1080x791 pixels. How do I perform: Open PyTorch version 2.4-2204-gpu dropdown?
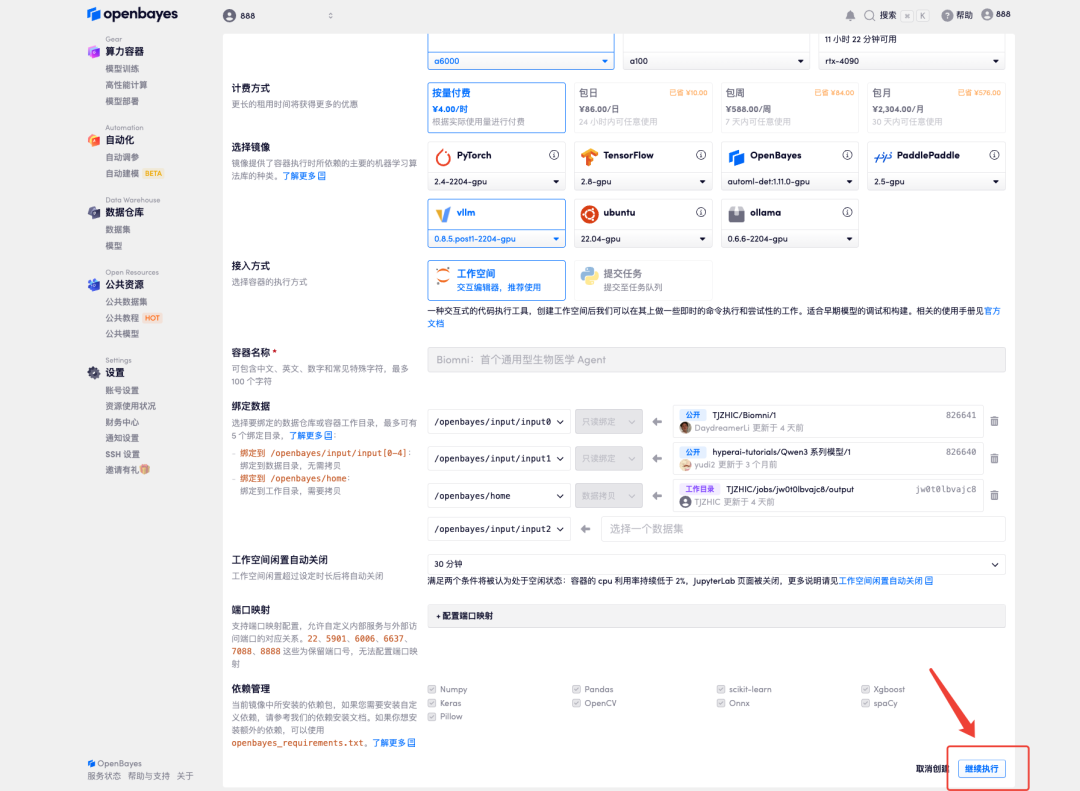pos(497,181)
